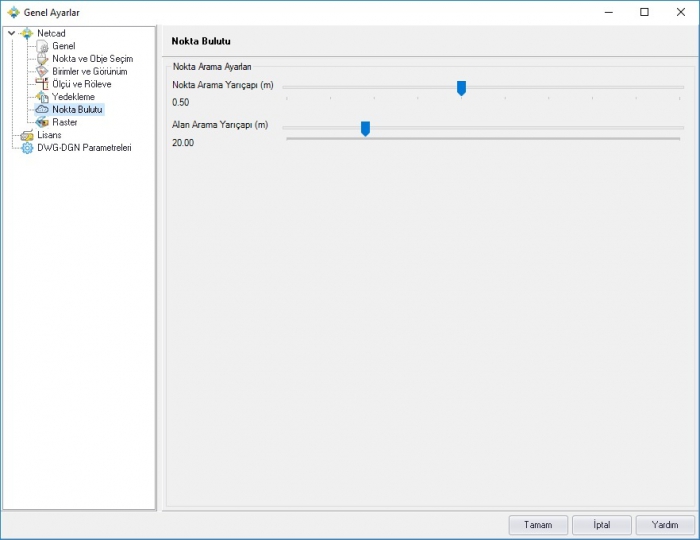Click the Raster icon in tree
The image size is (700, 540).
pyautogui.click(x=42, y=122)
